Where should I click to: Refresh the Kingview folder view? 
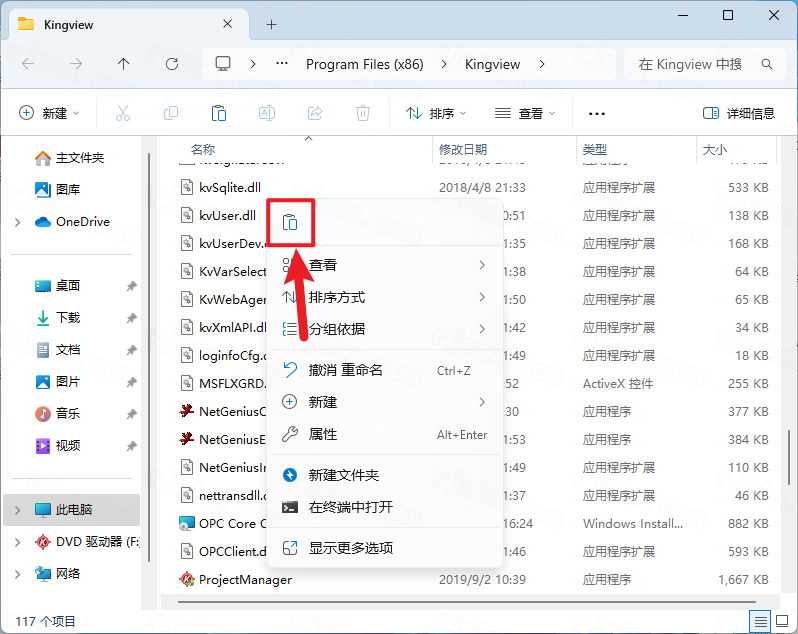click(x=172, y=64)
